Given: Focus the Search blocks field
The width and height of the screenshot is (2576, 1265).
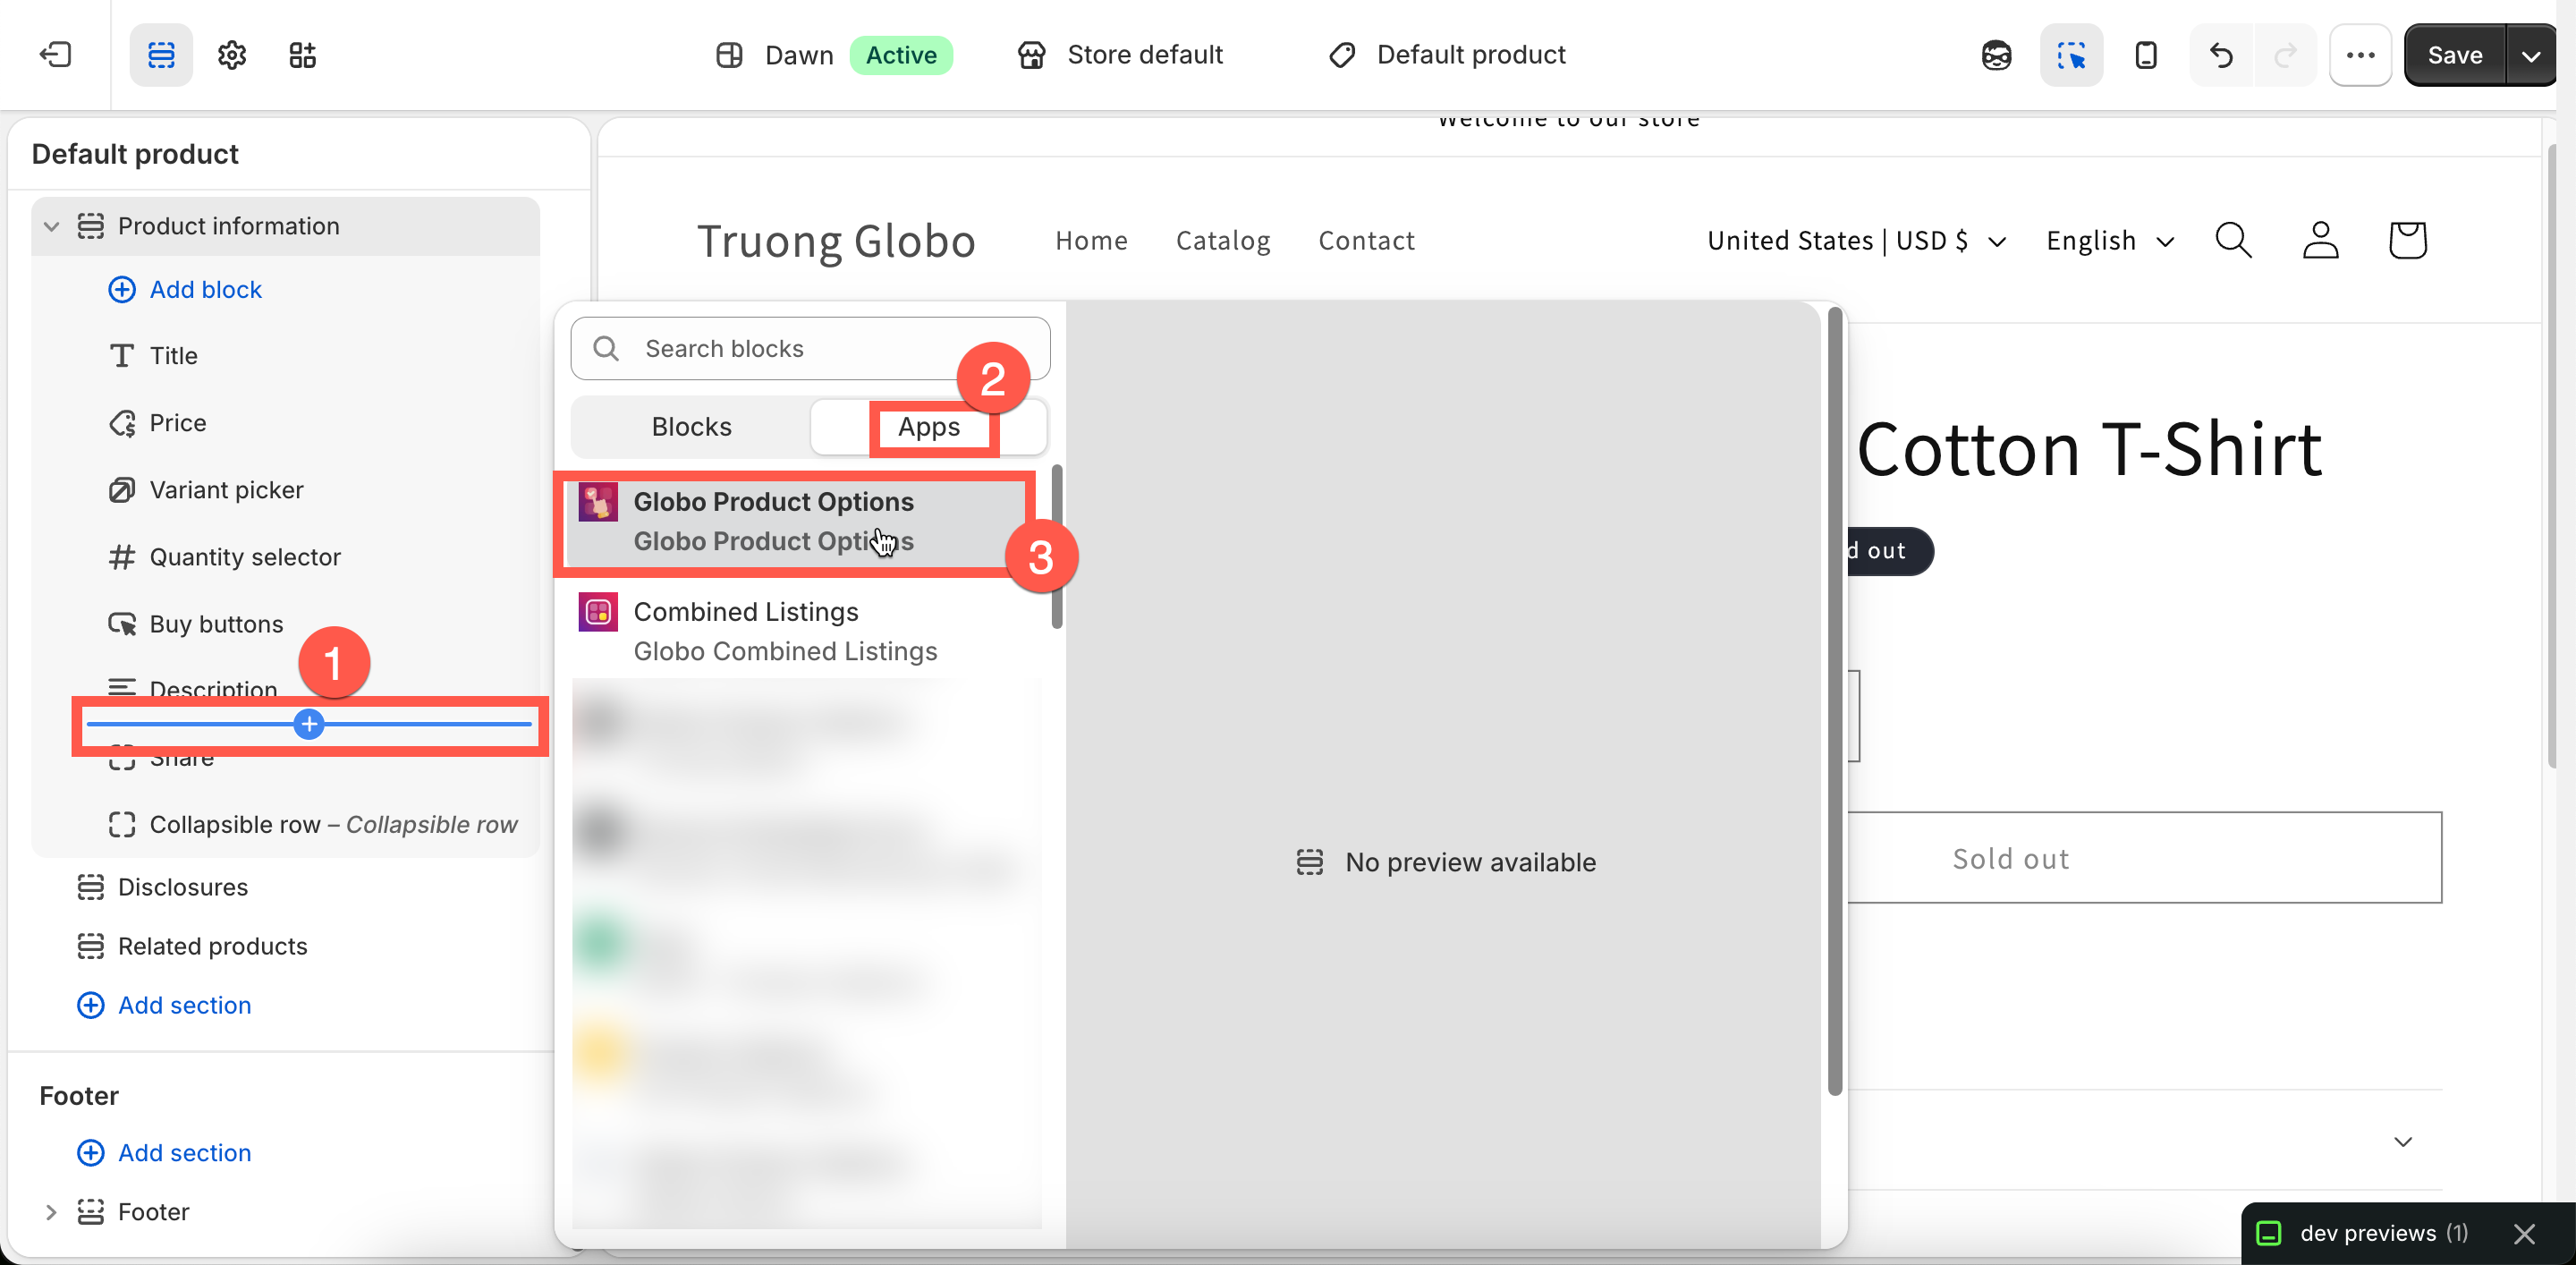Looking at the screenshot, I should click(x=810, y=348).
